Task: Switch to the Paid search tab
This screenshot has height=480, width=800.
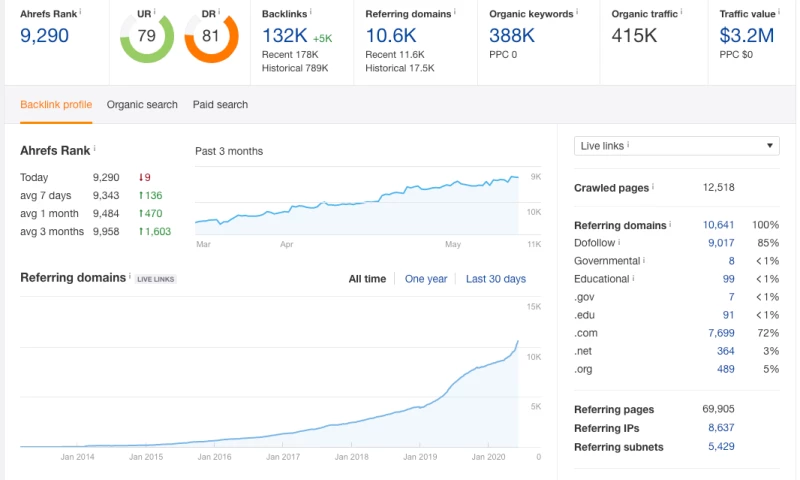Action: point(220,104)
